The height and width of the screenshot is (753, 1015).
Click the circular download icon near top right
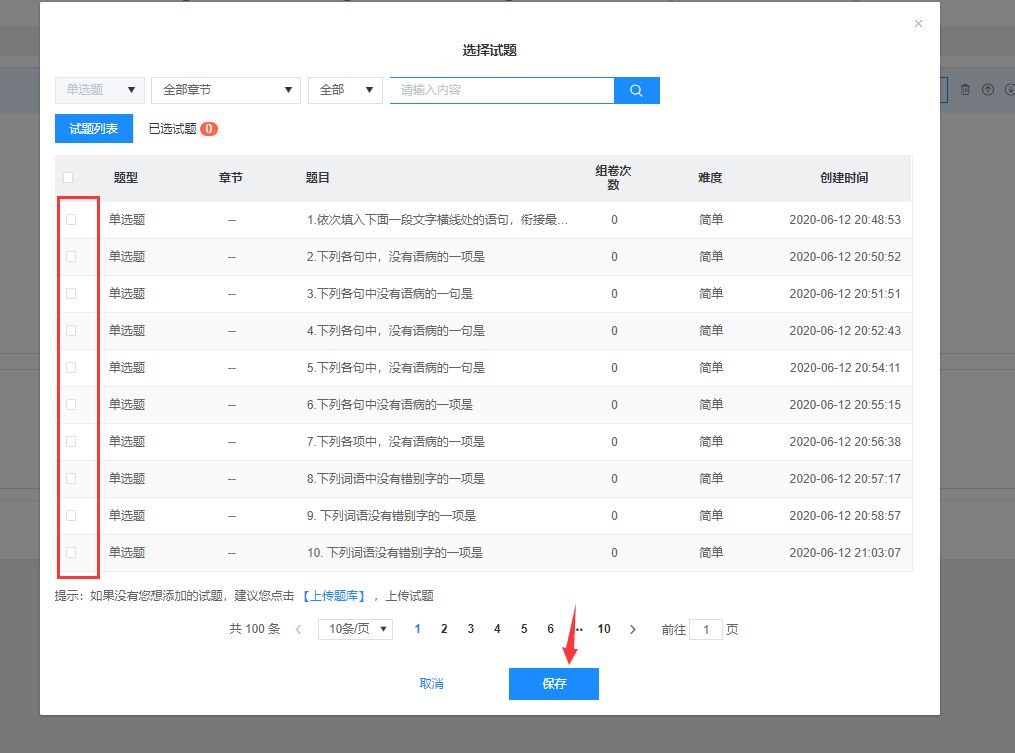click(1008, 89)
